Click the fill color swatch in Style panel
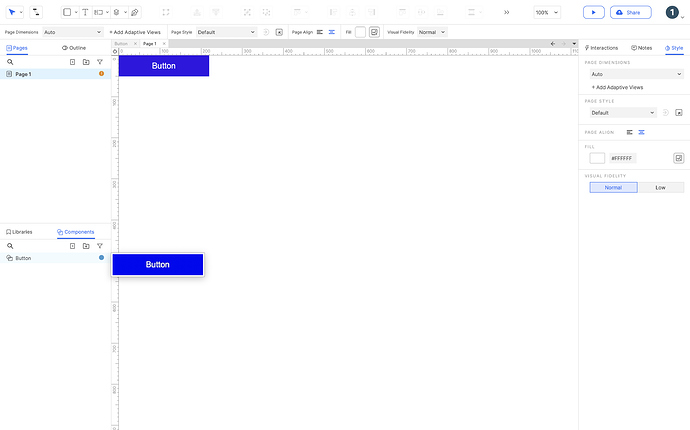 click(x=597, y=158)
